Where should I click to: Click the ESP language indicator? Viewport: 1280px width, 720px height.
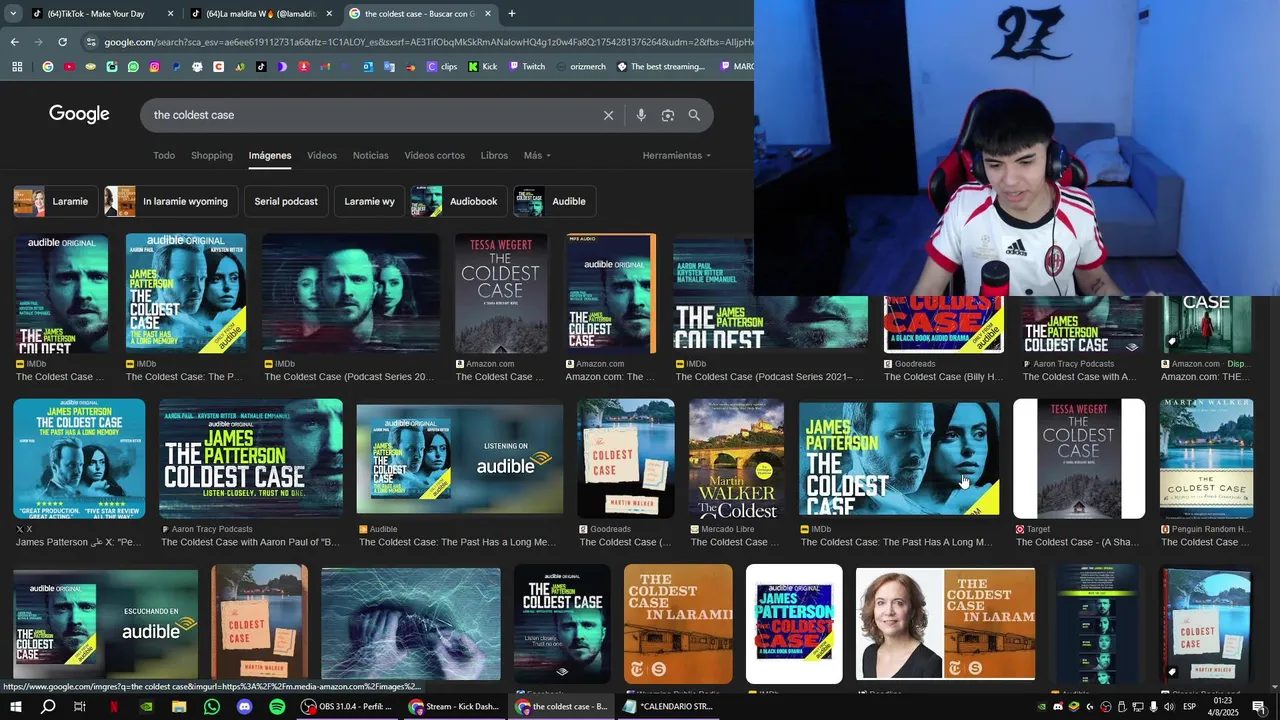point(1190,707)
